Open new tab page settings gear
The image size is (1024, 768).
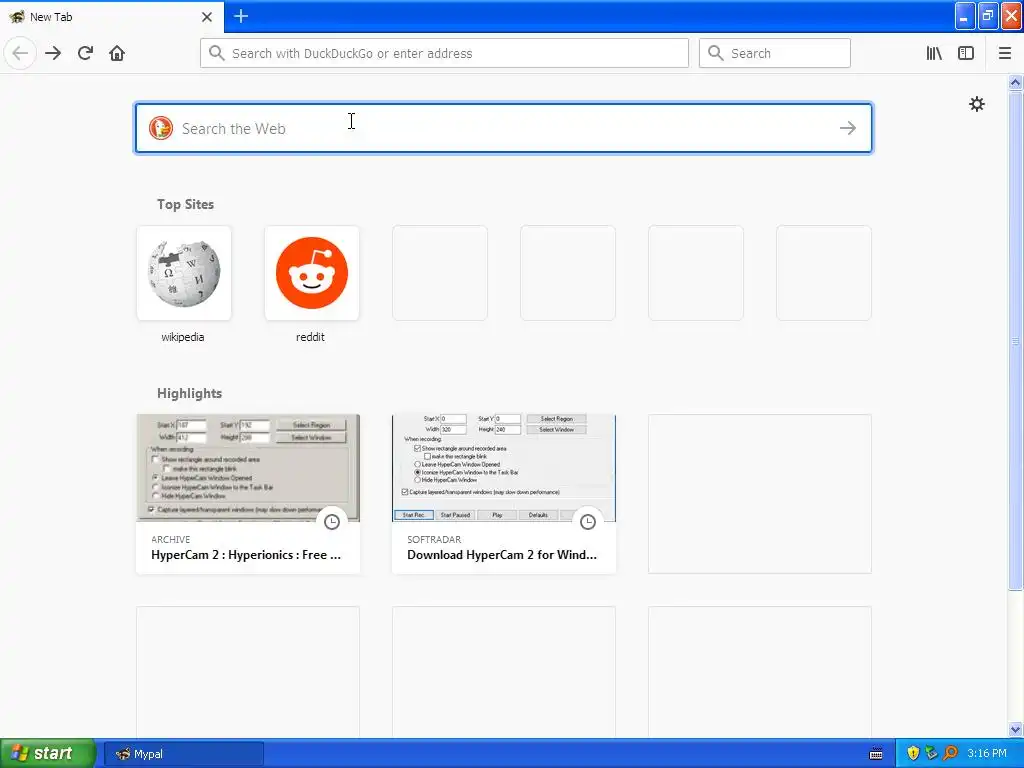(x=976, y=104)
